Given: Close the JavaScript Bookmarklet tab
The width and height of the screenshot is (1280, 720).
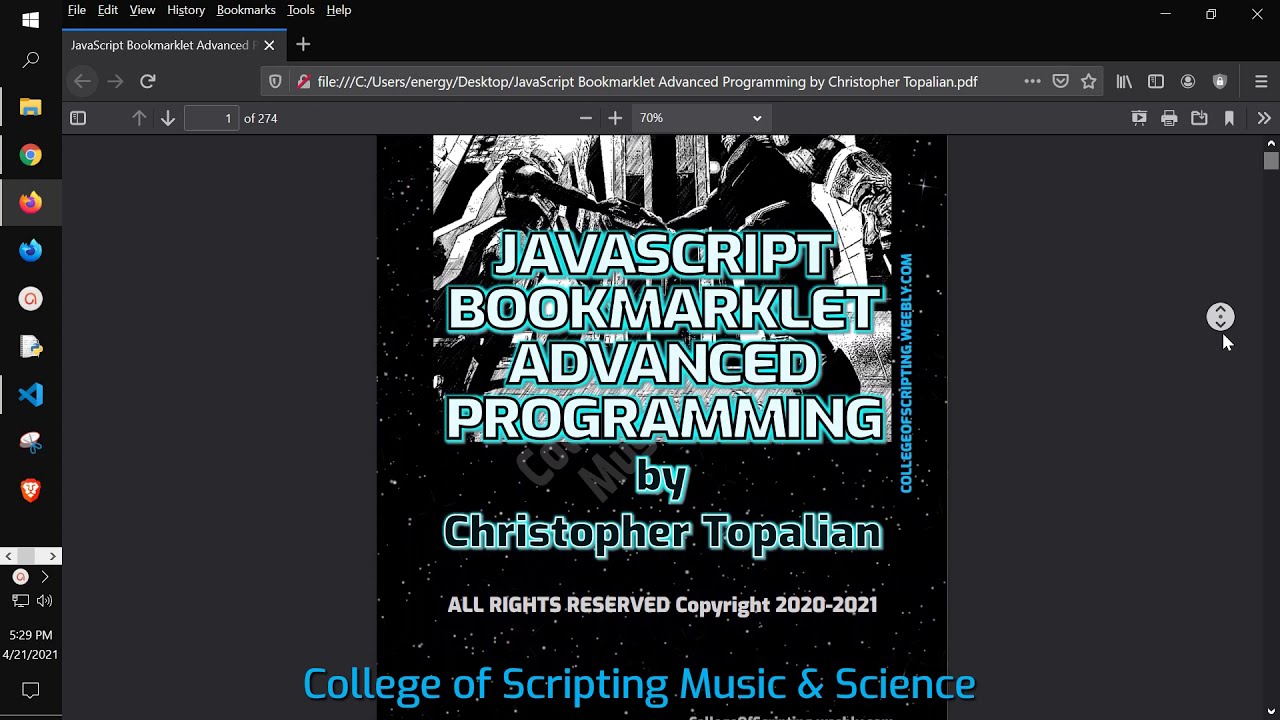Looking at the screenshot, I should 269,45.
